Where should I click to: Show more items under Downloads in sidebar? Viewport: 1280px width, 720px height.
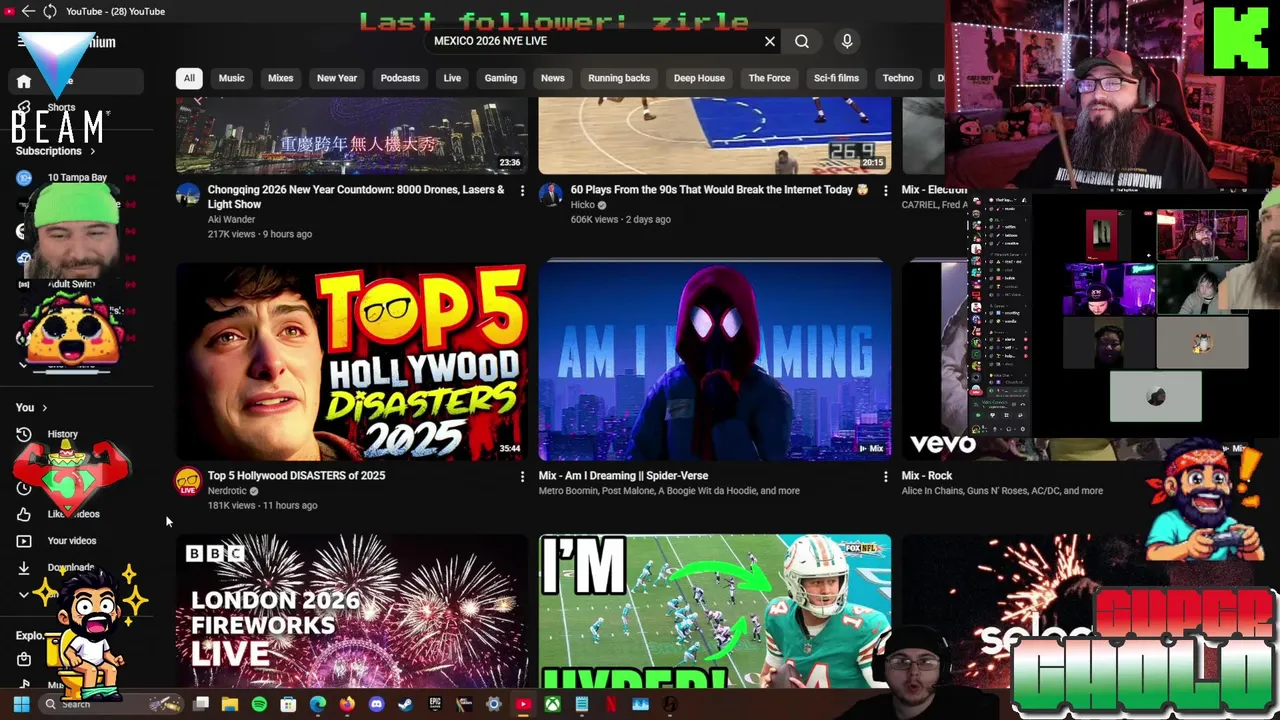[24, 594]
